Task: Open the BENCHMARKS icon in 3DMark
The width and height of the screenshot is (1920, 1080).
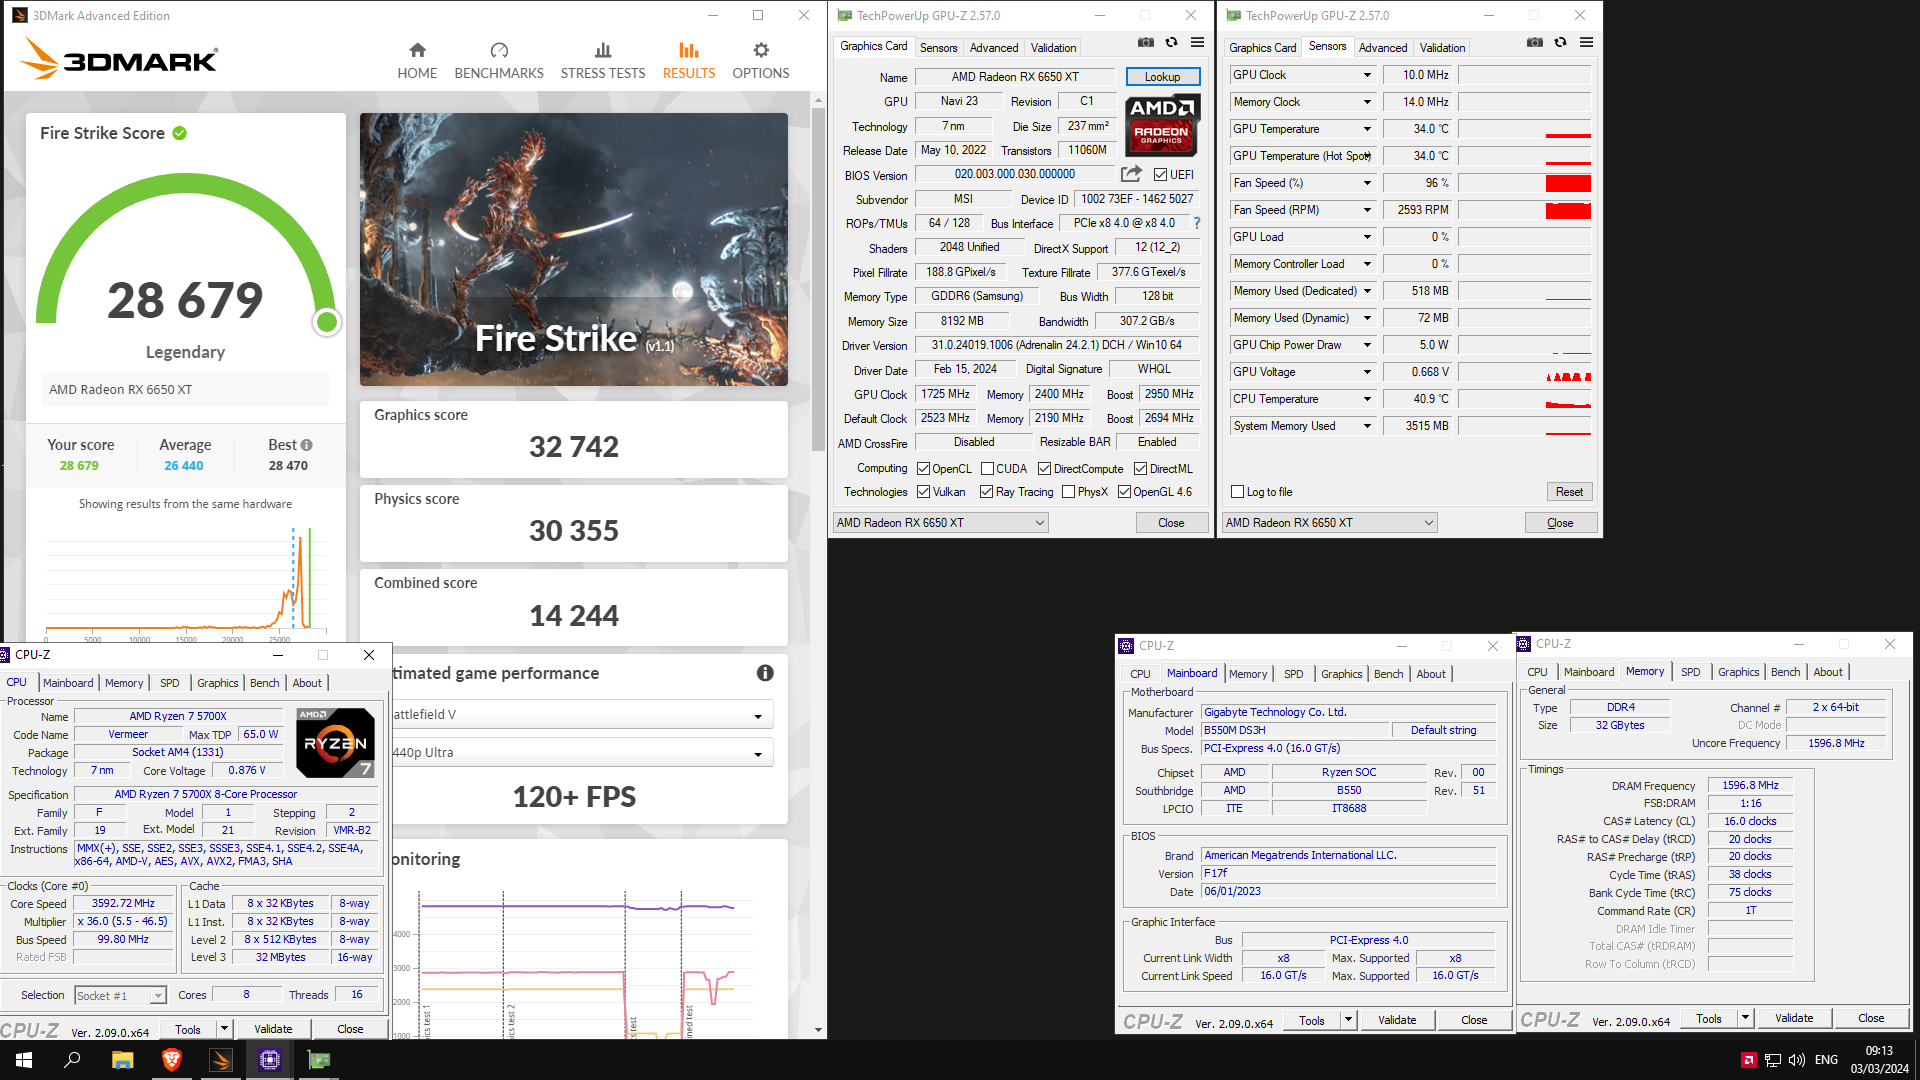Action: [x=499, y=50]
